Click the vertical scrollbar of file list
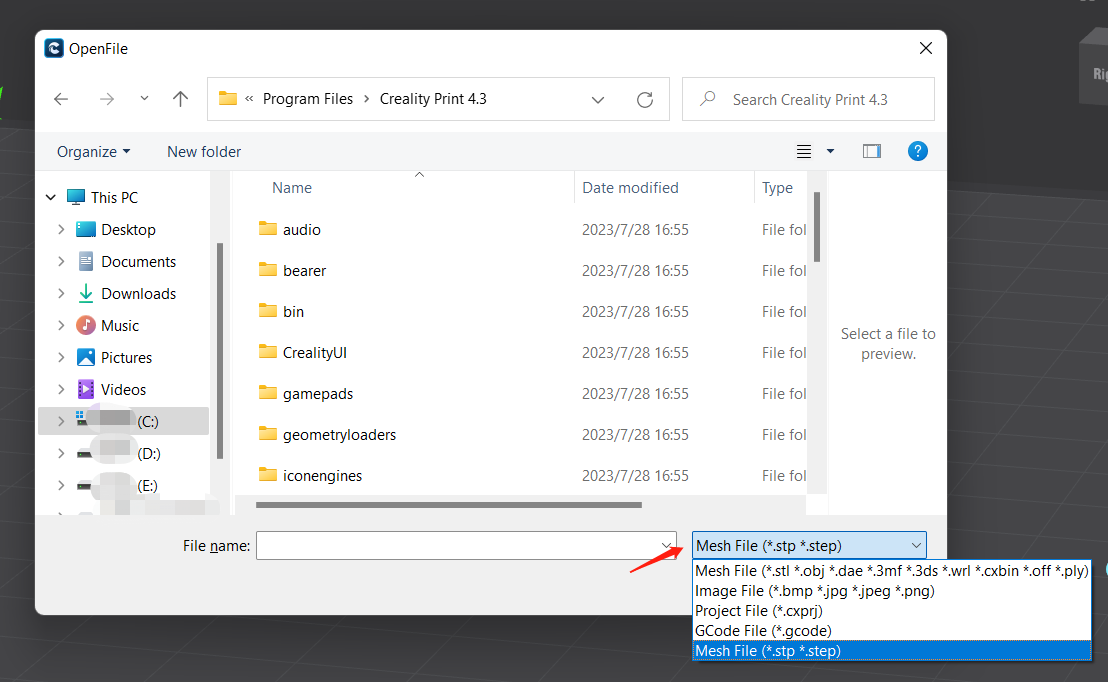Viewport: 1108px width, 682px height. 817,227
